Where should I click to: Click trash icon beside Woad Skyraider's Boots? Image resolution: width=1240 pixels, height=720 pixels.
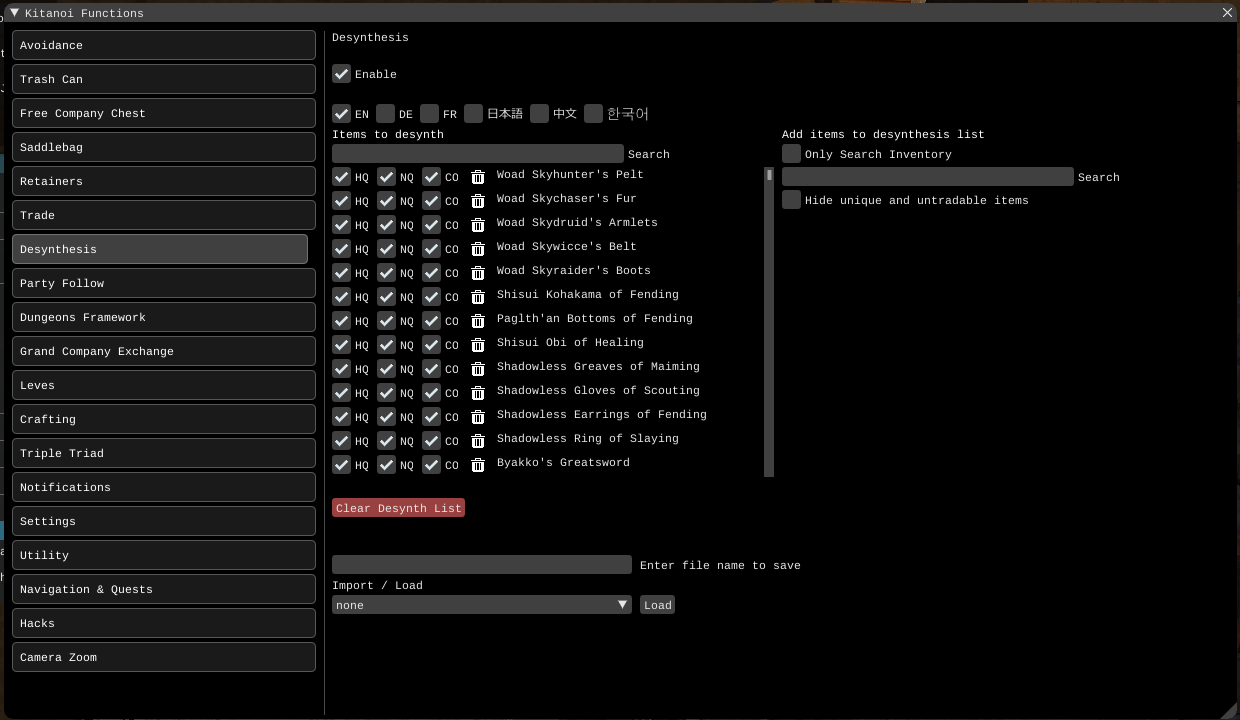point(478,272)
